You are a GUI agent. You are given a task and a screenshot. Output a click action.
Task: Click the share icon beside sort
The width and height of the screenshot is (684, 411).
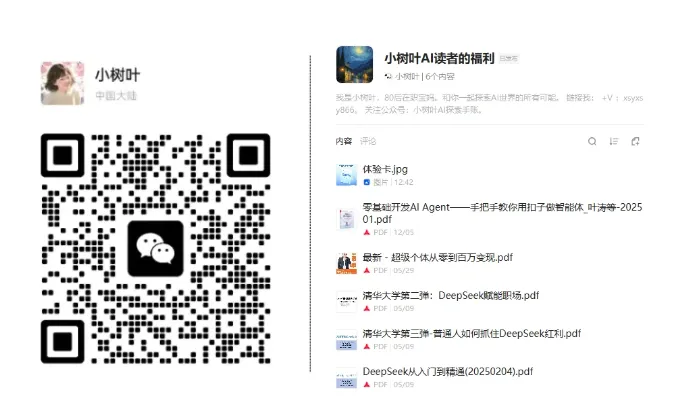pos(635,141)
